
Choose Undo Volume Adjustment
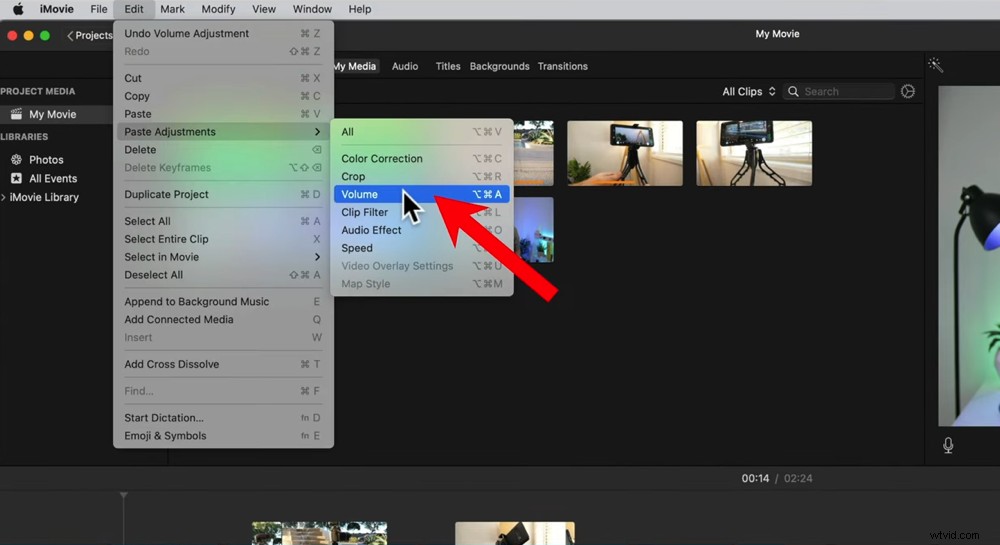click(223, 33)
